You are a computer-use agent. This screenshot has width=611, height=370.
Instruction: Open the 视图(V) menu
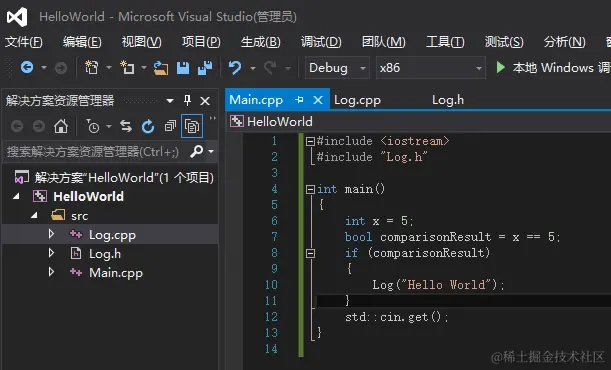pyautogui.click(x=142, y=42)
